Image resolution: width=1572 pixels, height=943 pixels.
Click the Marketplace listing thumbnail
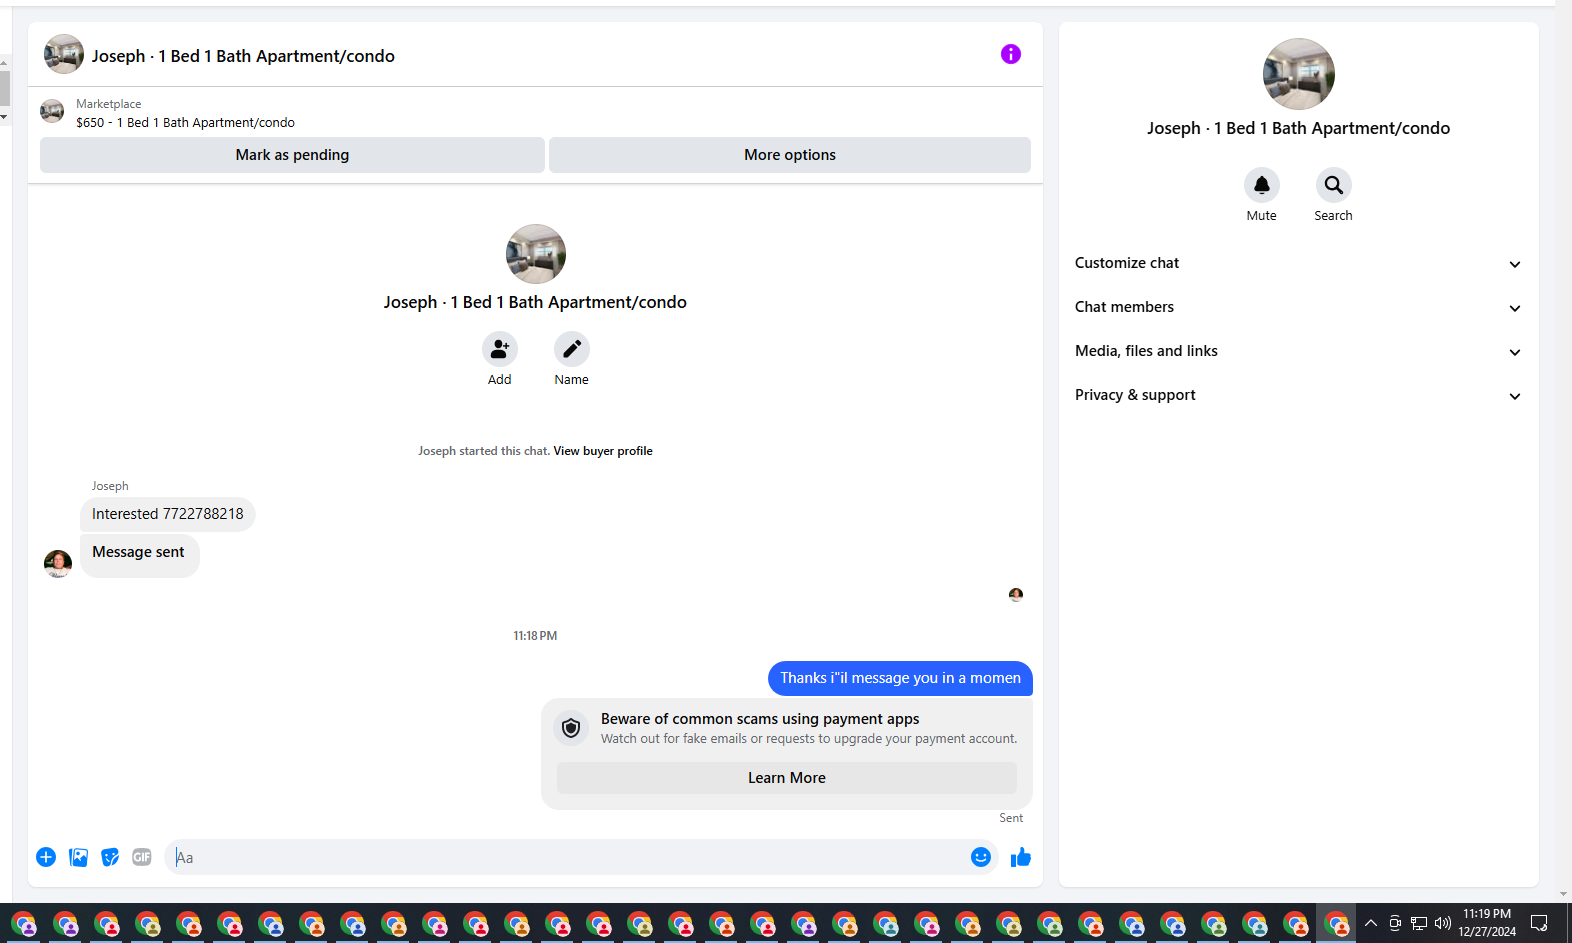[52, 111]
